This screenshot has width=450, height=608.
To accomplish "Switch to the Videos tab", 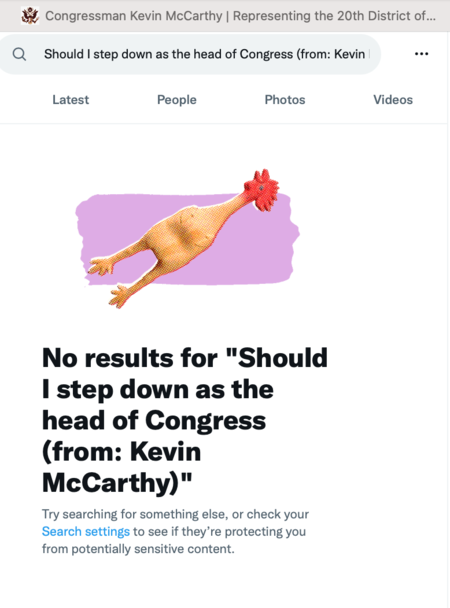I will (x=393, y=100).
